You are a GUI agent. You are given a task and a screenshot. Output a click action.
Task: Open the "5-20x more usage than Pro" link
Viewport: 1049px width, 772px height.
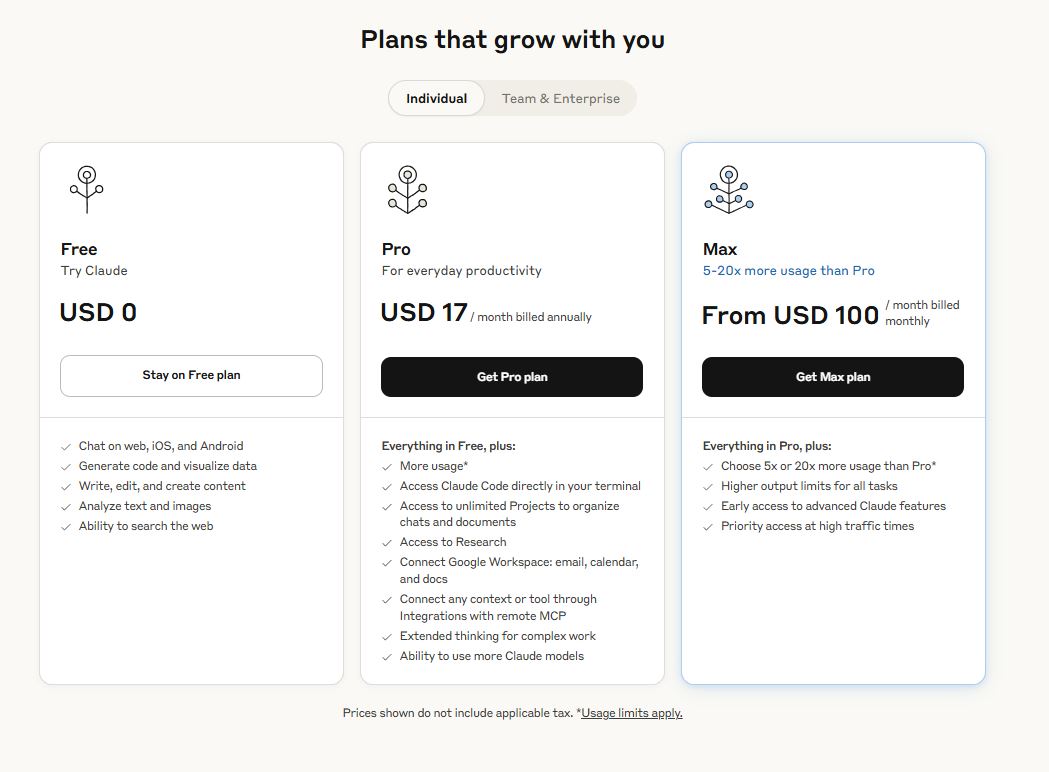788,271
